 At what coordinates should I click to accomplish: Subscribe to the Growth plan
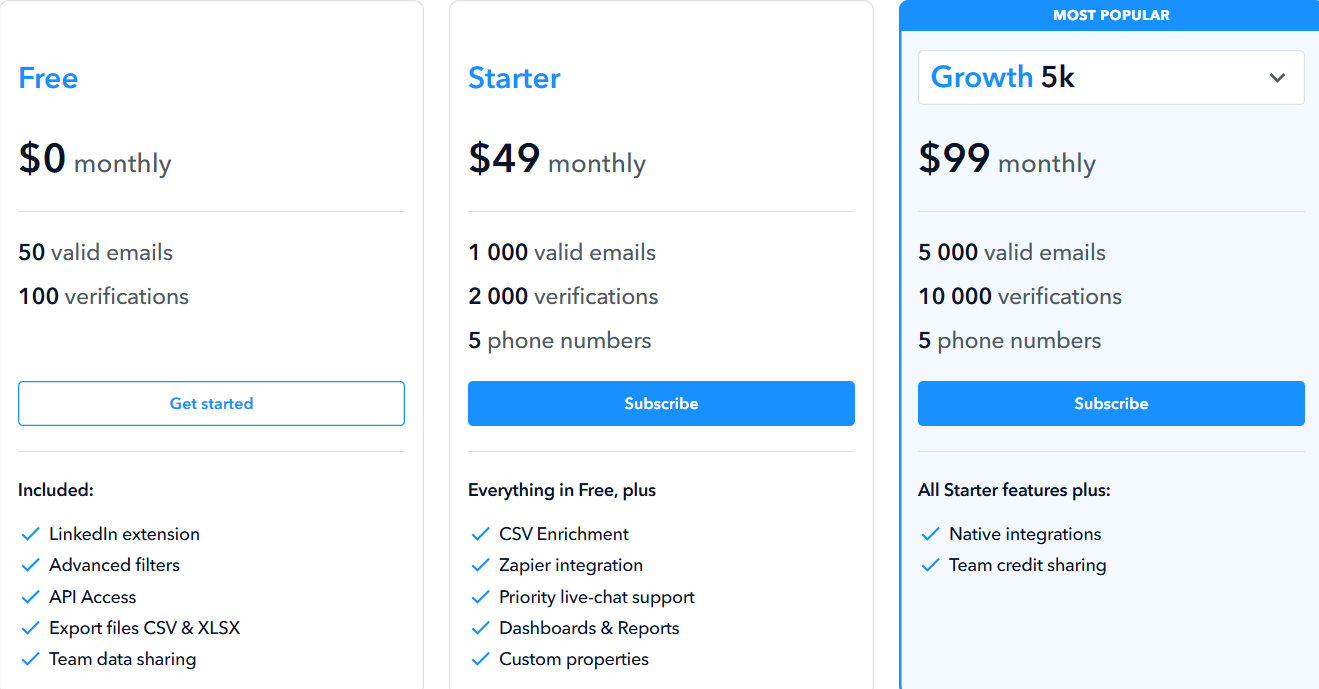[x=1111, y=403]
